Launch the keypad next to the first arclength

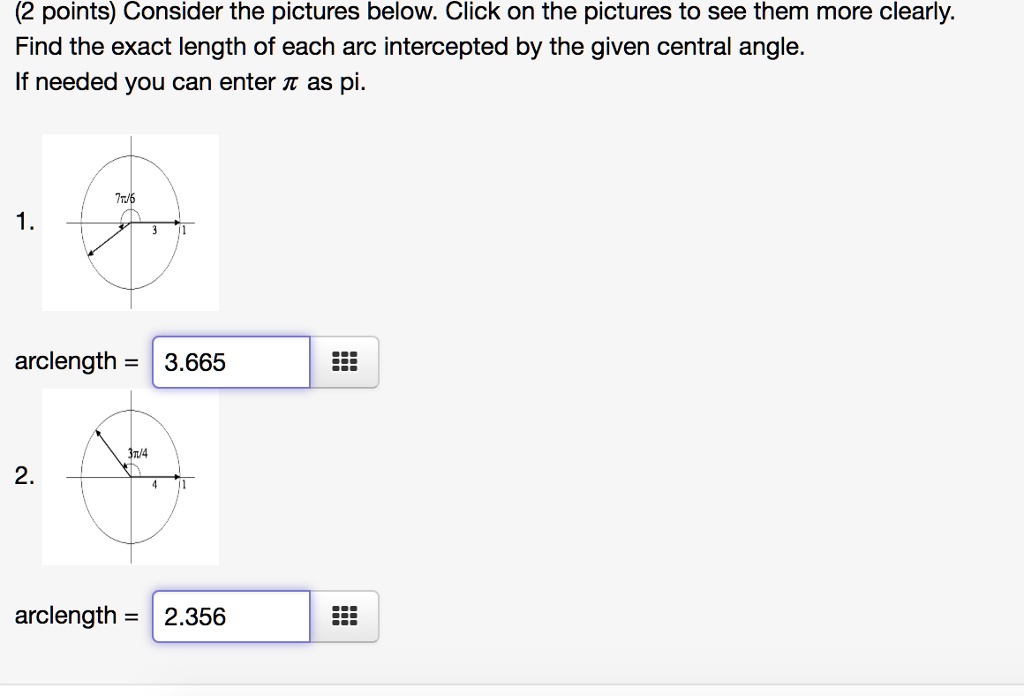tap(344, 362)
